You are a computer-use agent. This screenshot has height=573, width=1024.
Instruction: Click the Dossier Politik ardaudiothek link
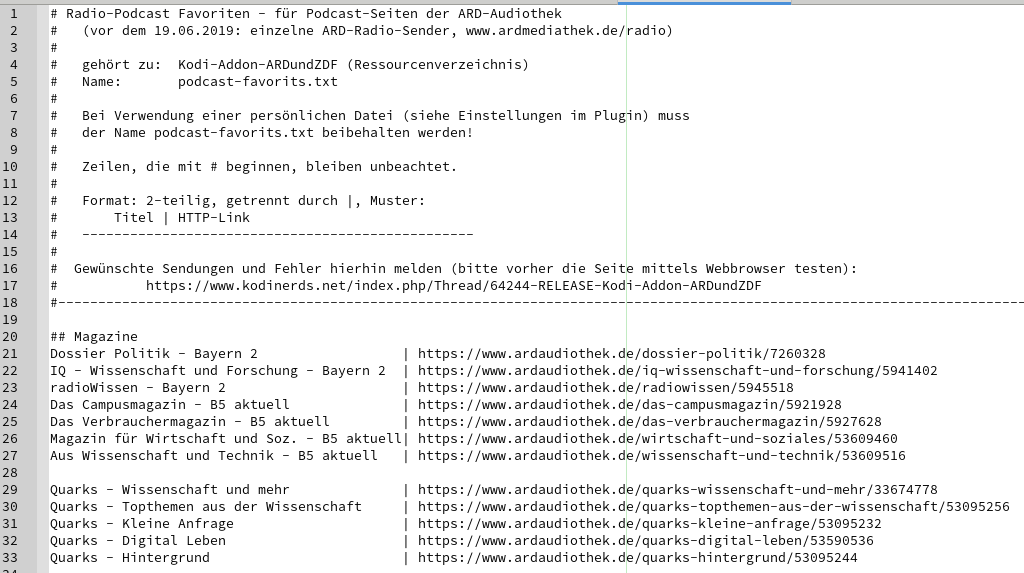[622, 353]
